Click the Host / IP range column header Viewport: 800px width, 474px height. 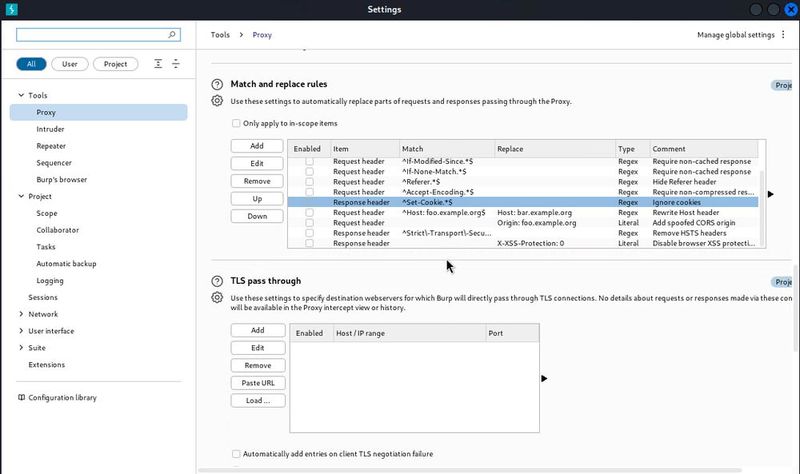(x=410, y=333)
